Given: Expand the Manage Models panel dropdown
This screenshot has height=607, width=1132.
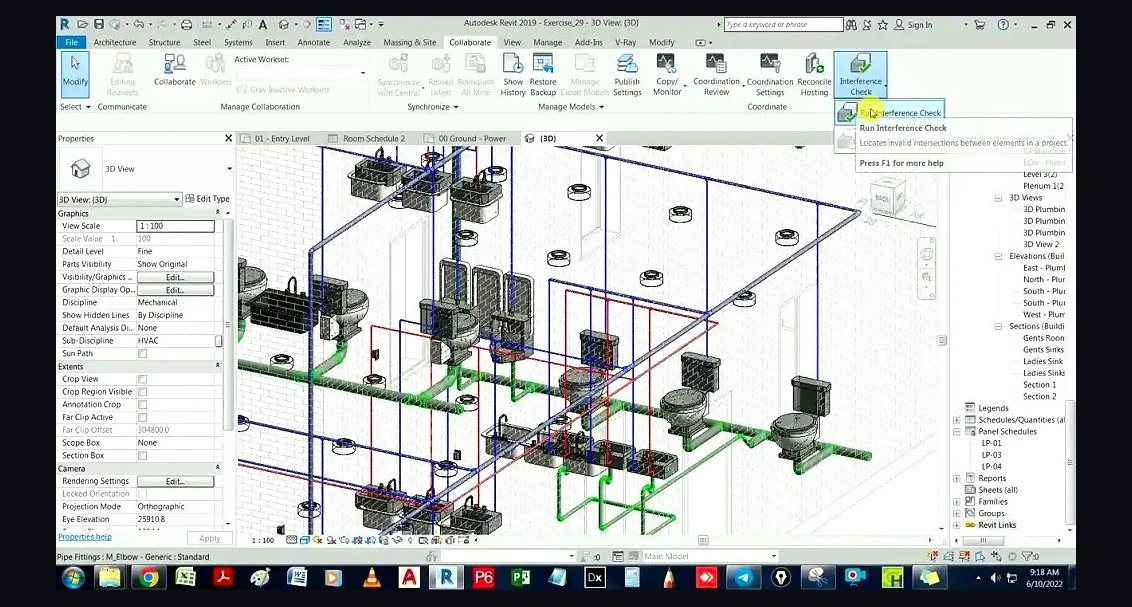Looking at the screenshot, I should point(571,107).
